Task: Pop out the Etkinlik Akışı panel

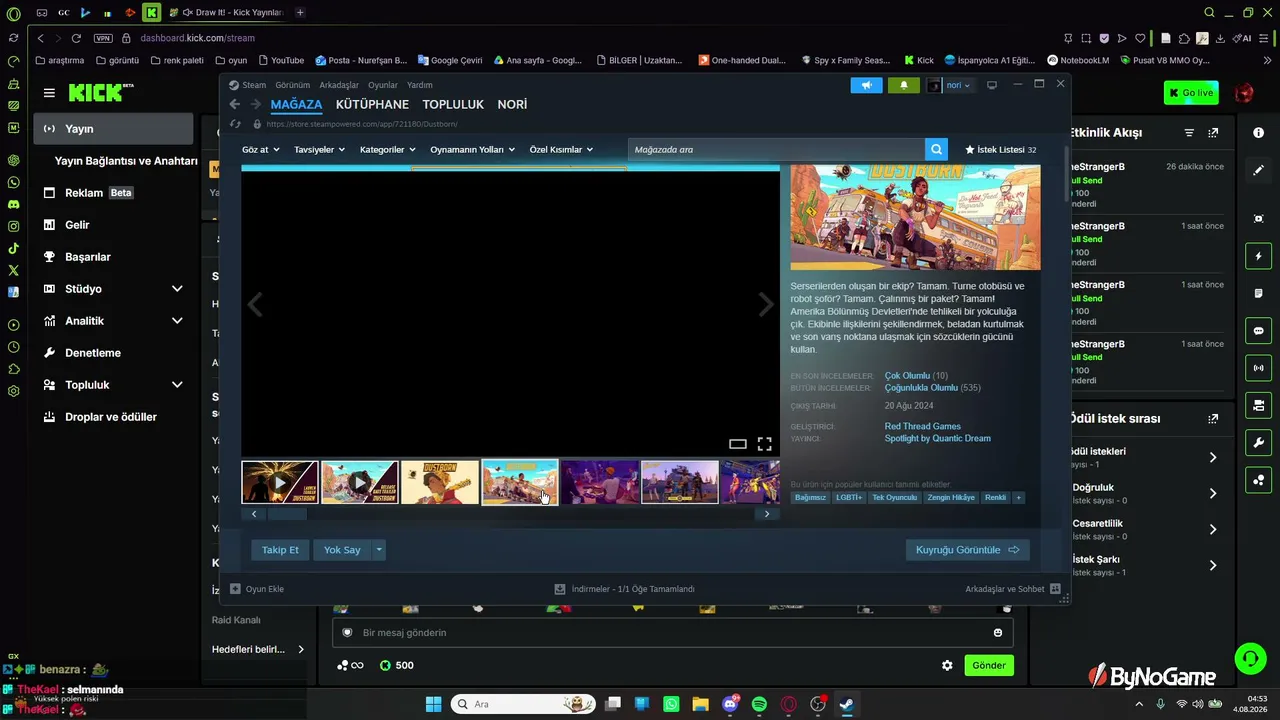Action: point(1213,133)
